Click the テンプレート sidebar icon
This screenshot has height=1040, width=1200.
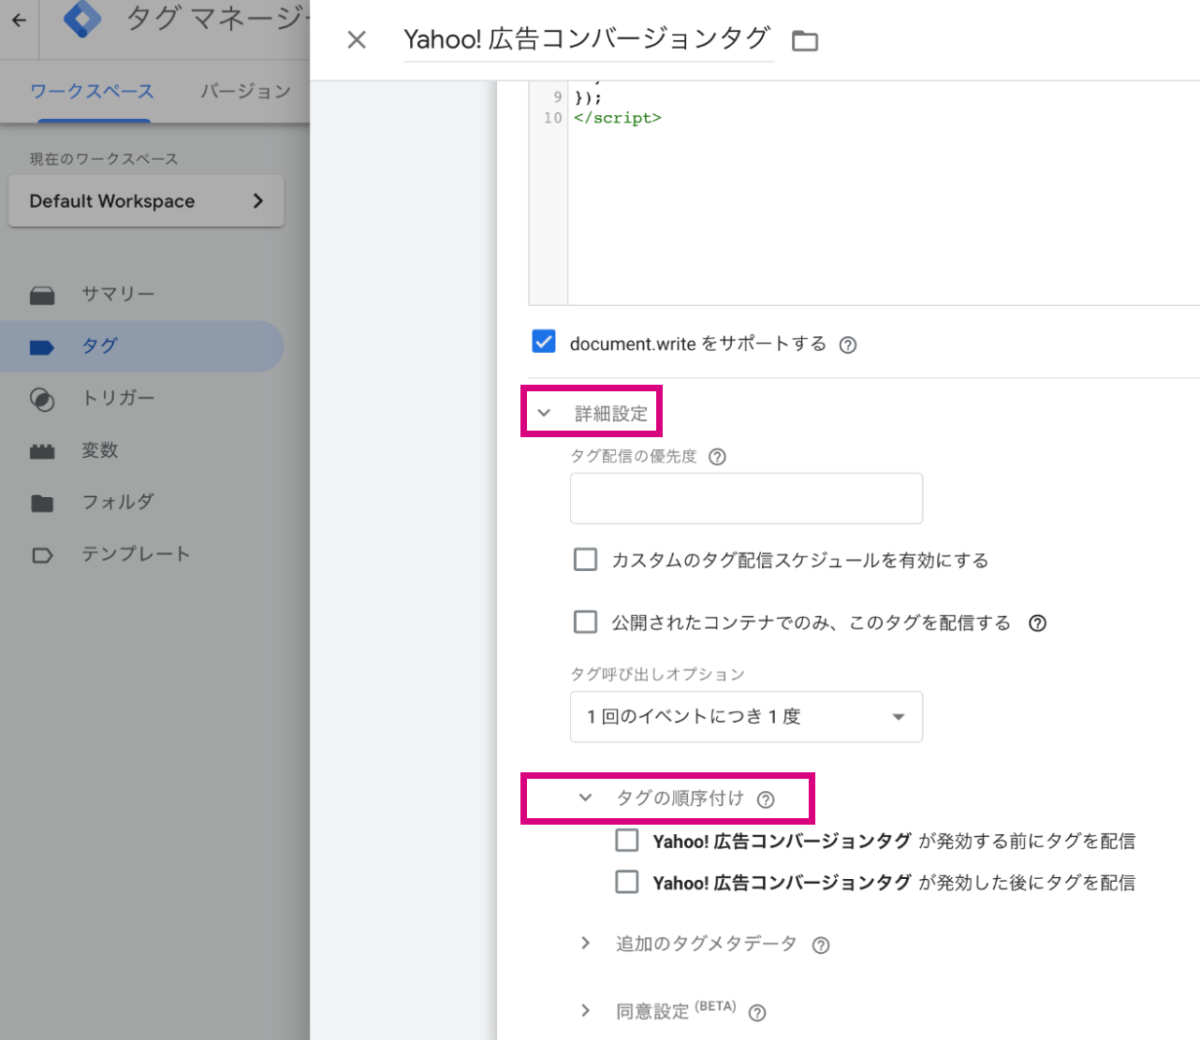[x=42, y=555]
